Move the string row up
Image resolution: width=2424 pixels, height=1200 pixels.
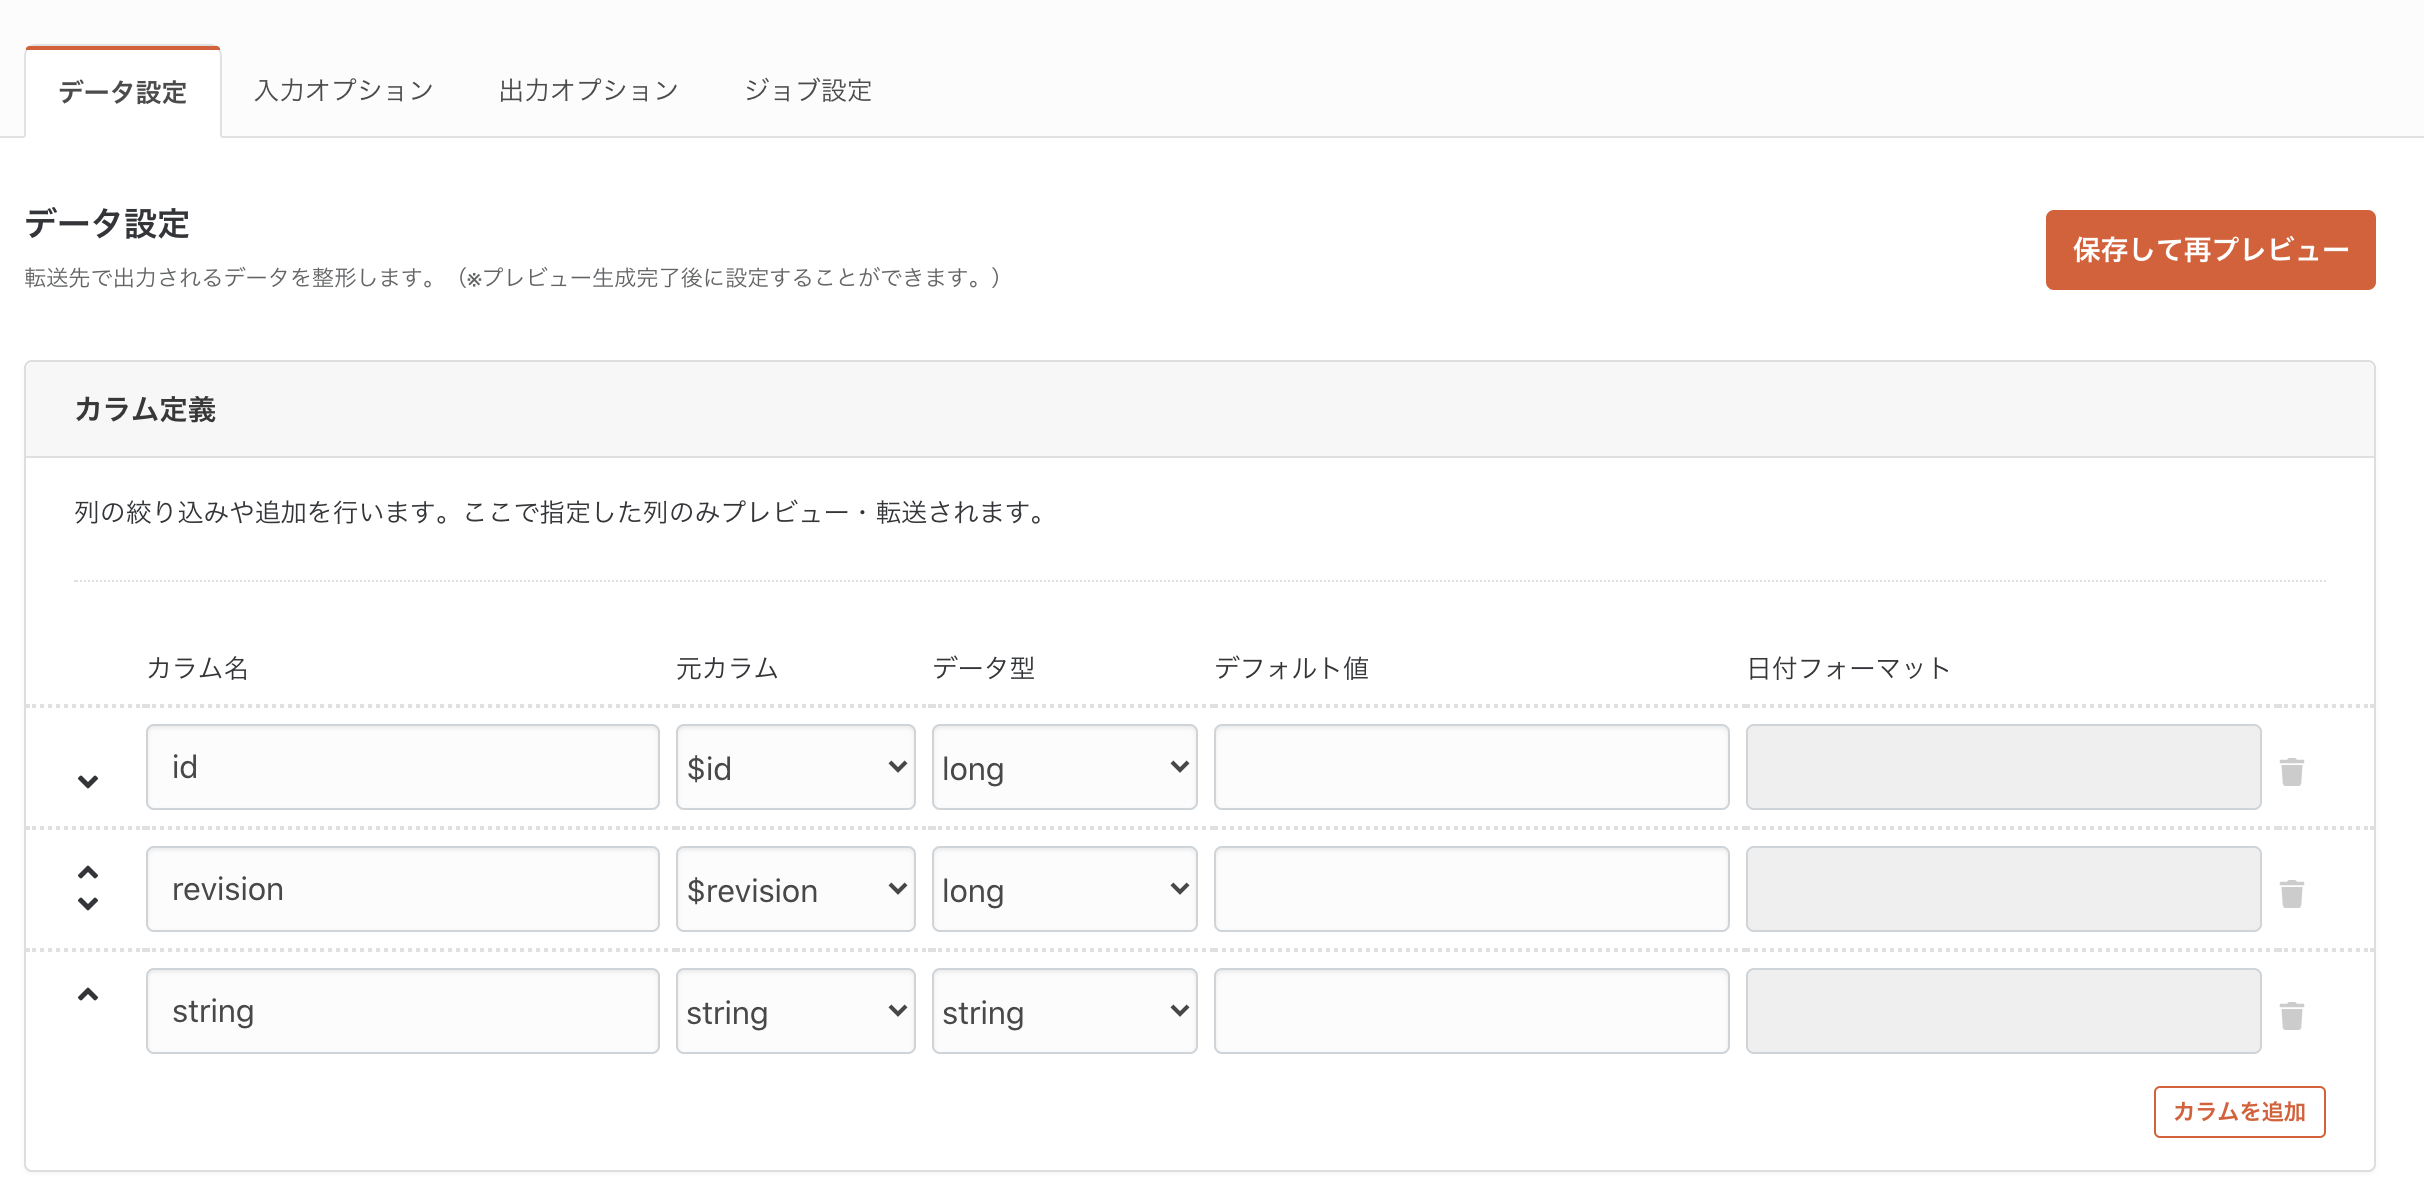[x=88, y=995]
